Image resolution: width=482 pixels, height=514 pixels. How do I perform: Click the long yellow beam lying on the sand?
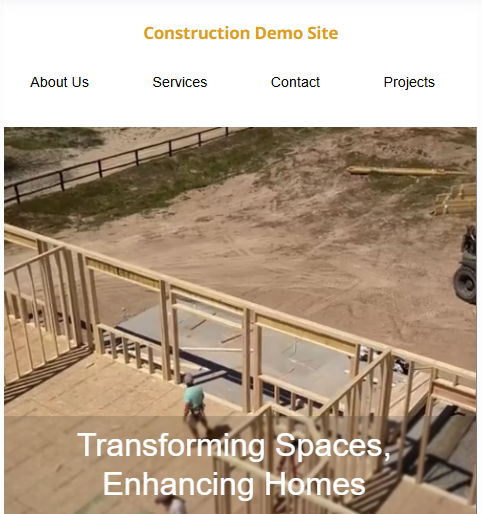tap(405, 171)
